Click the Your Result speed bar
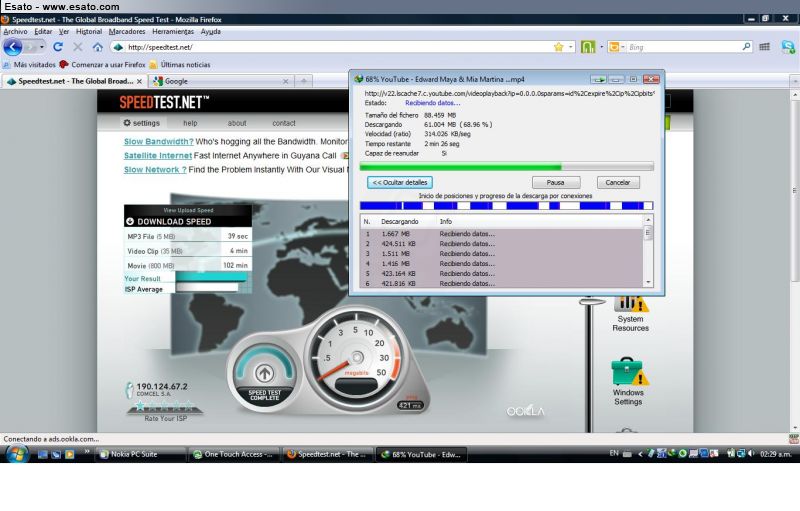The width and height of the screenshot is (800, 511). [211, 277]
